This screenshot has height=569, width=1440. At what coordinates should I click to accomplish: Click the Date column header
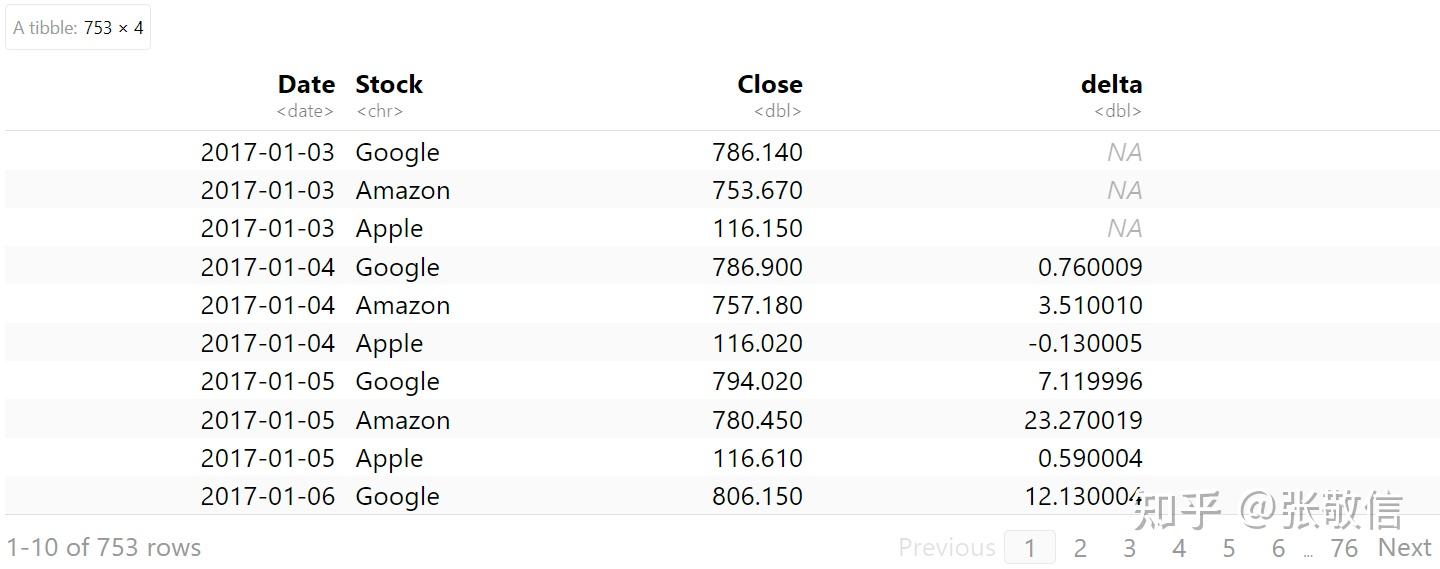tap(306, 85)
